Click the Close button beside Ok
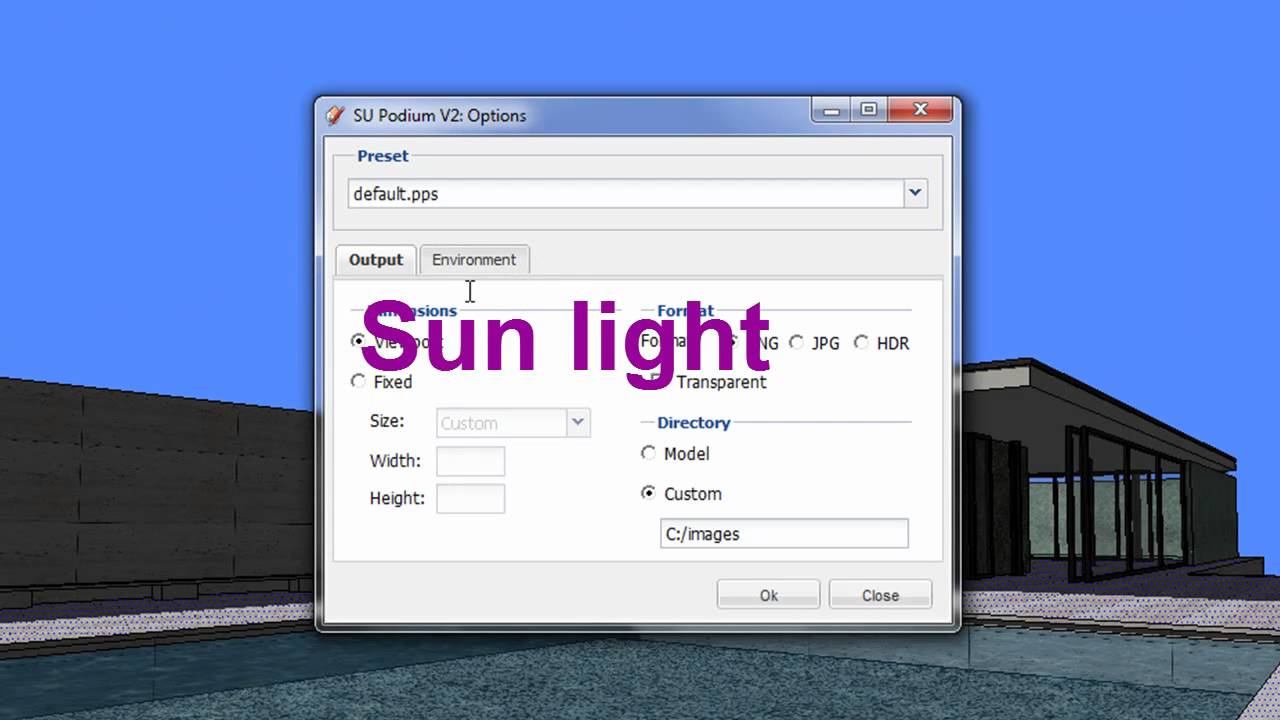The height and width of the screenshot is (720, 1280). [x=880, y=595]
